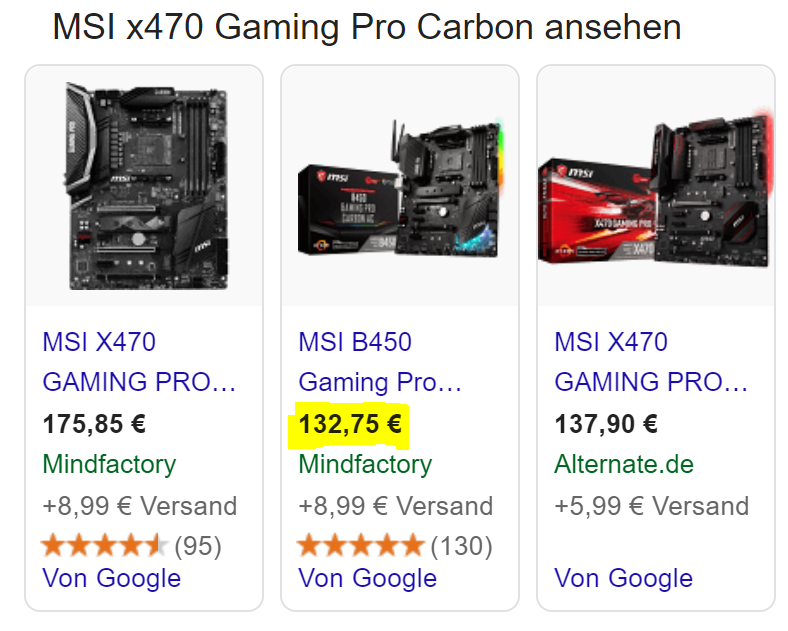Select Mindfactory seller under the 132,75 € item
788x631 pixels.
coord(365,464)
